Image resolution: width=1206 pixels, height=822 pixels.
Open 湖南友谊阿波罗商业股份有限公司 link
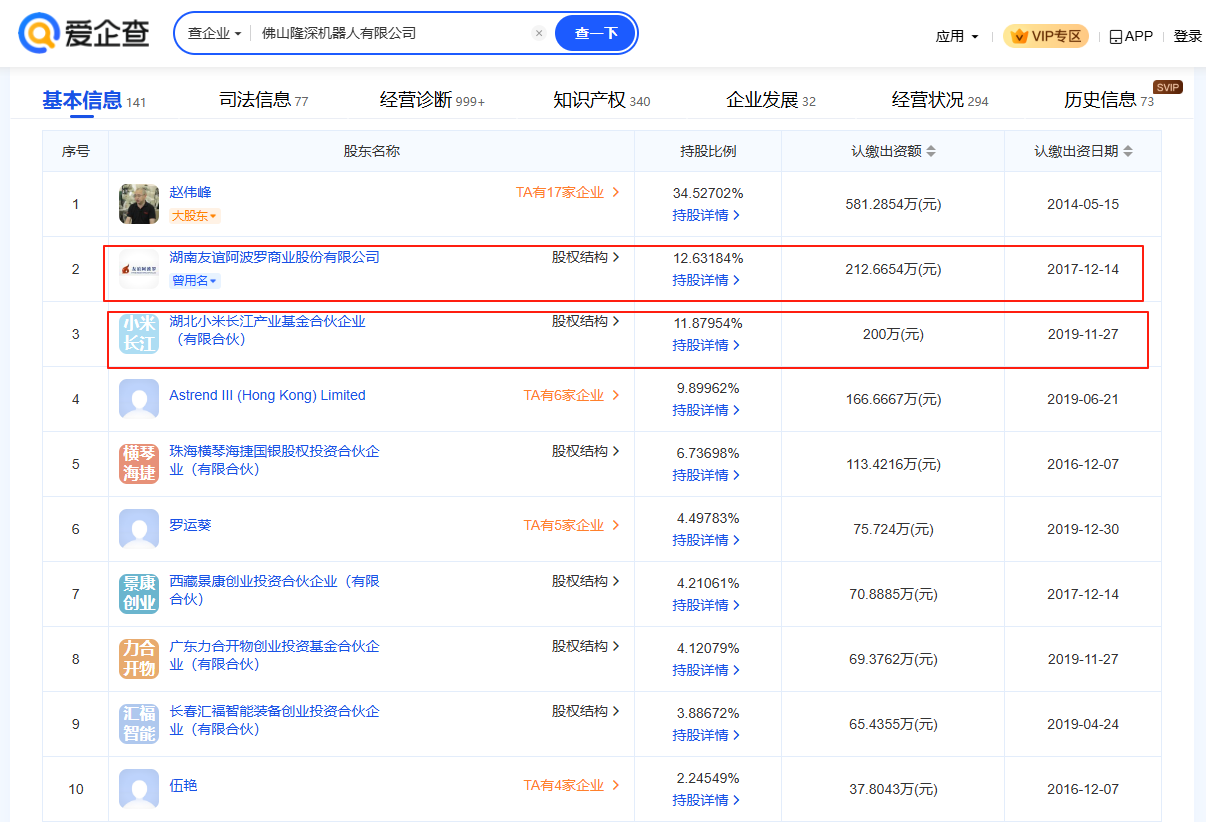coord(274,257)
